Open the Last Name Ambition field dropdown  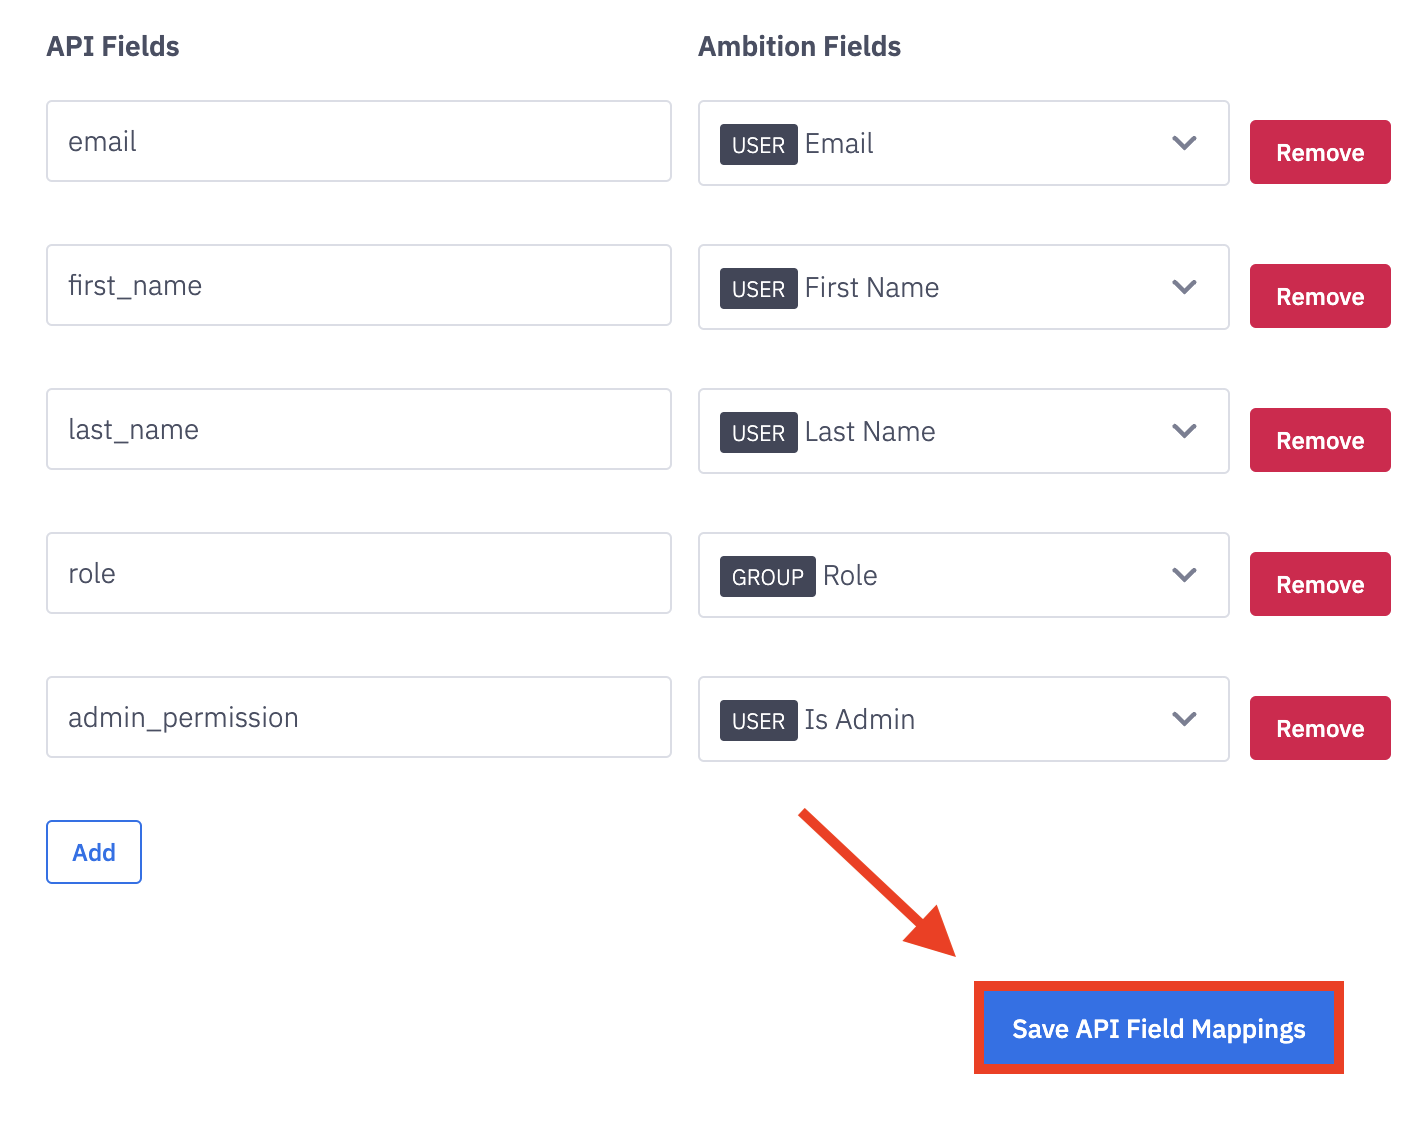click(x=962, y=431)
